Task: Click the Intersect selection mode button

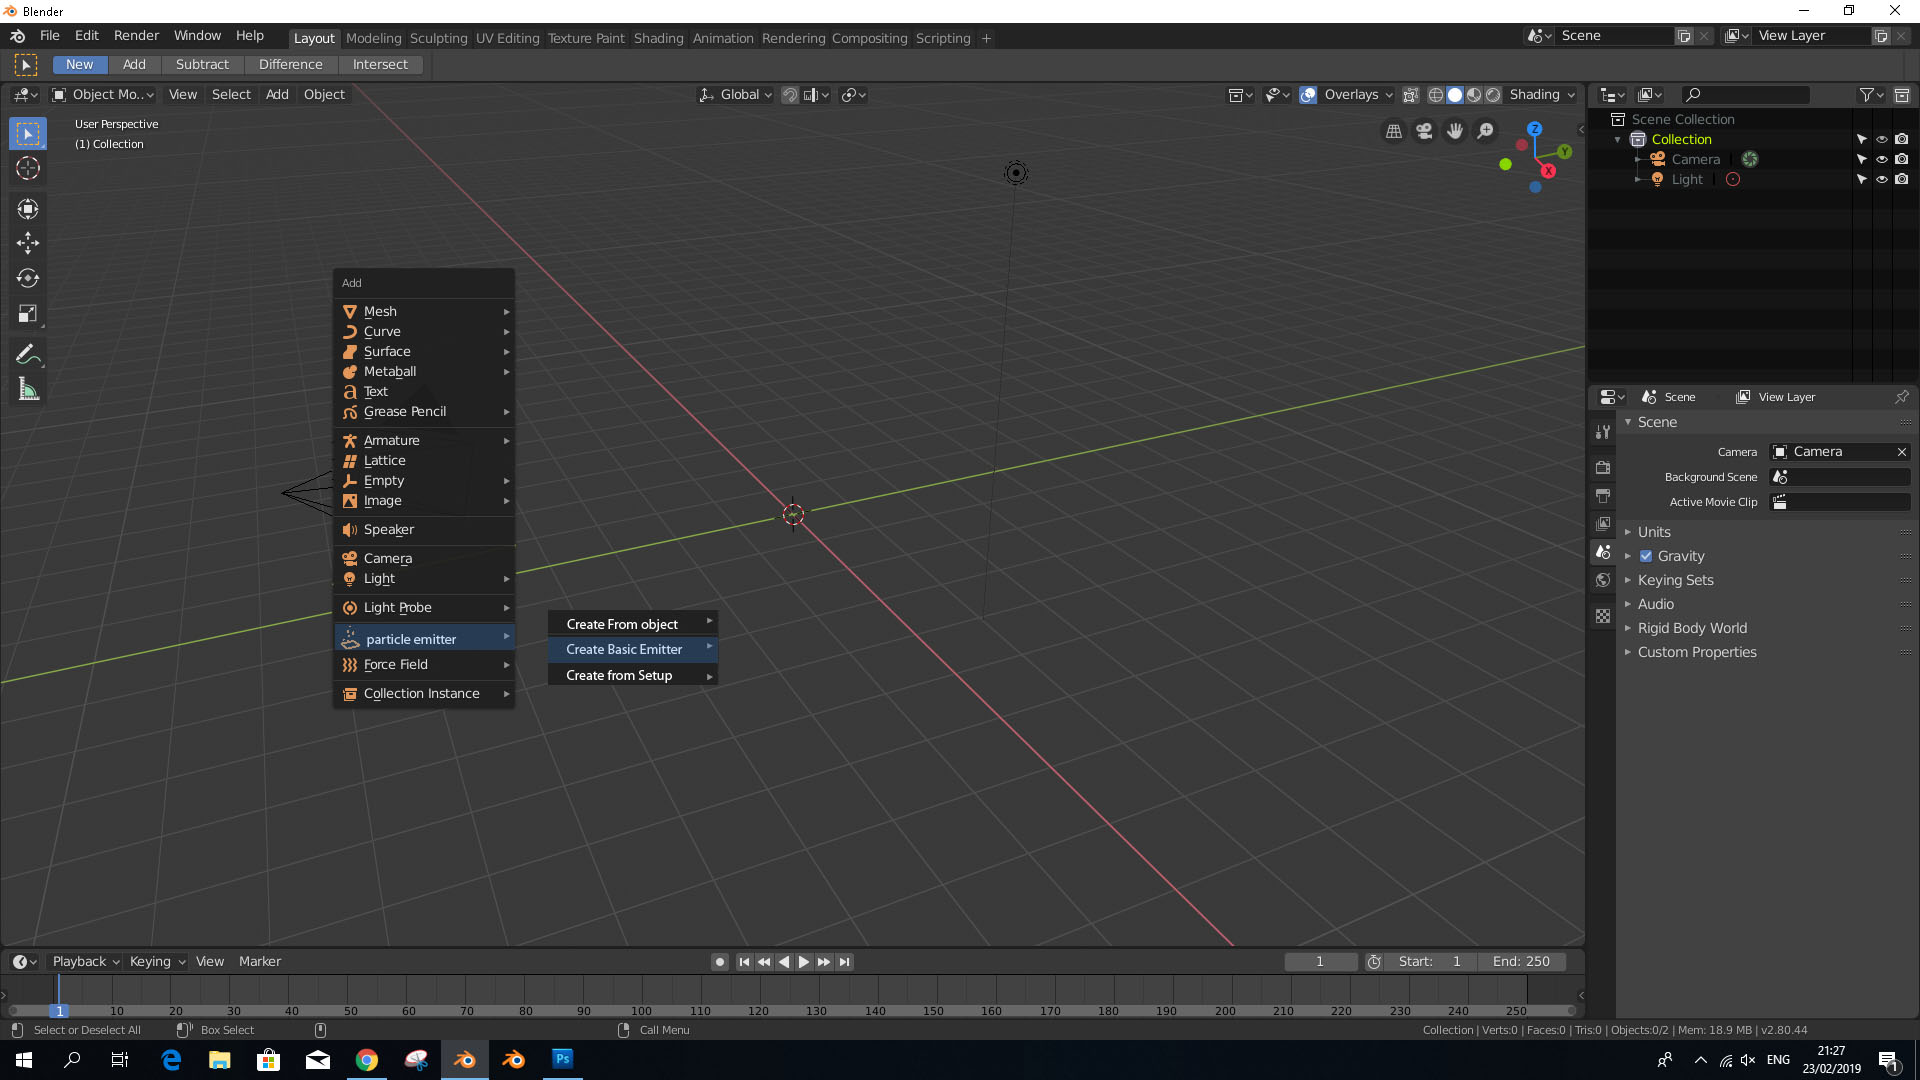Action: click(380, 64)
